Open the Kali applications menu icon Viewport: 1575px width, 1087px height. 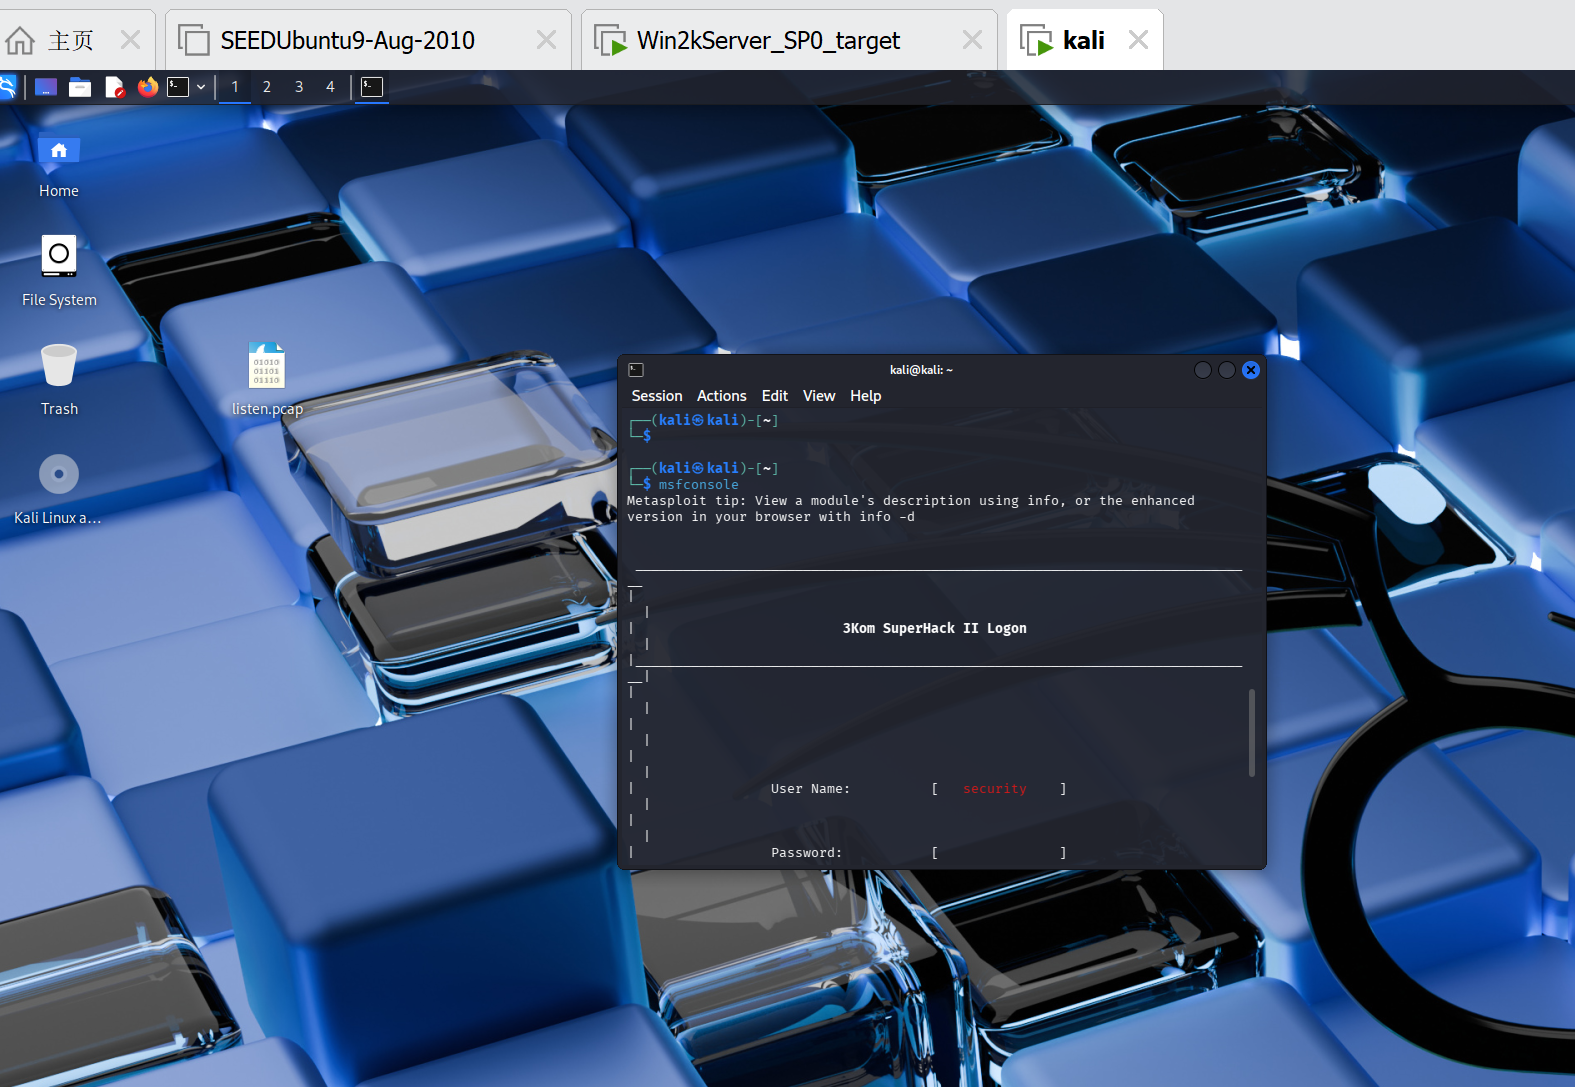6,87
